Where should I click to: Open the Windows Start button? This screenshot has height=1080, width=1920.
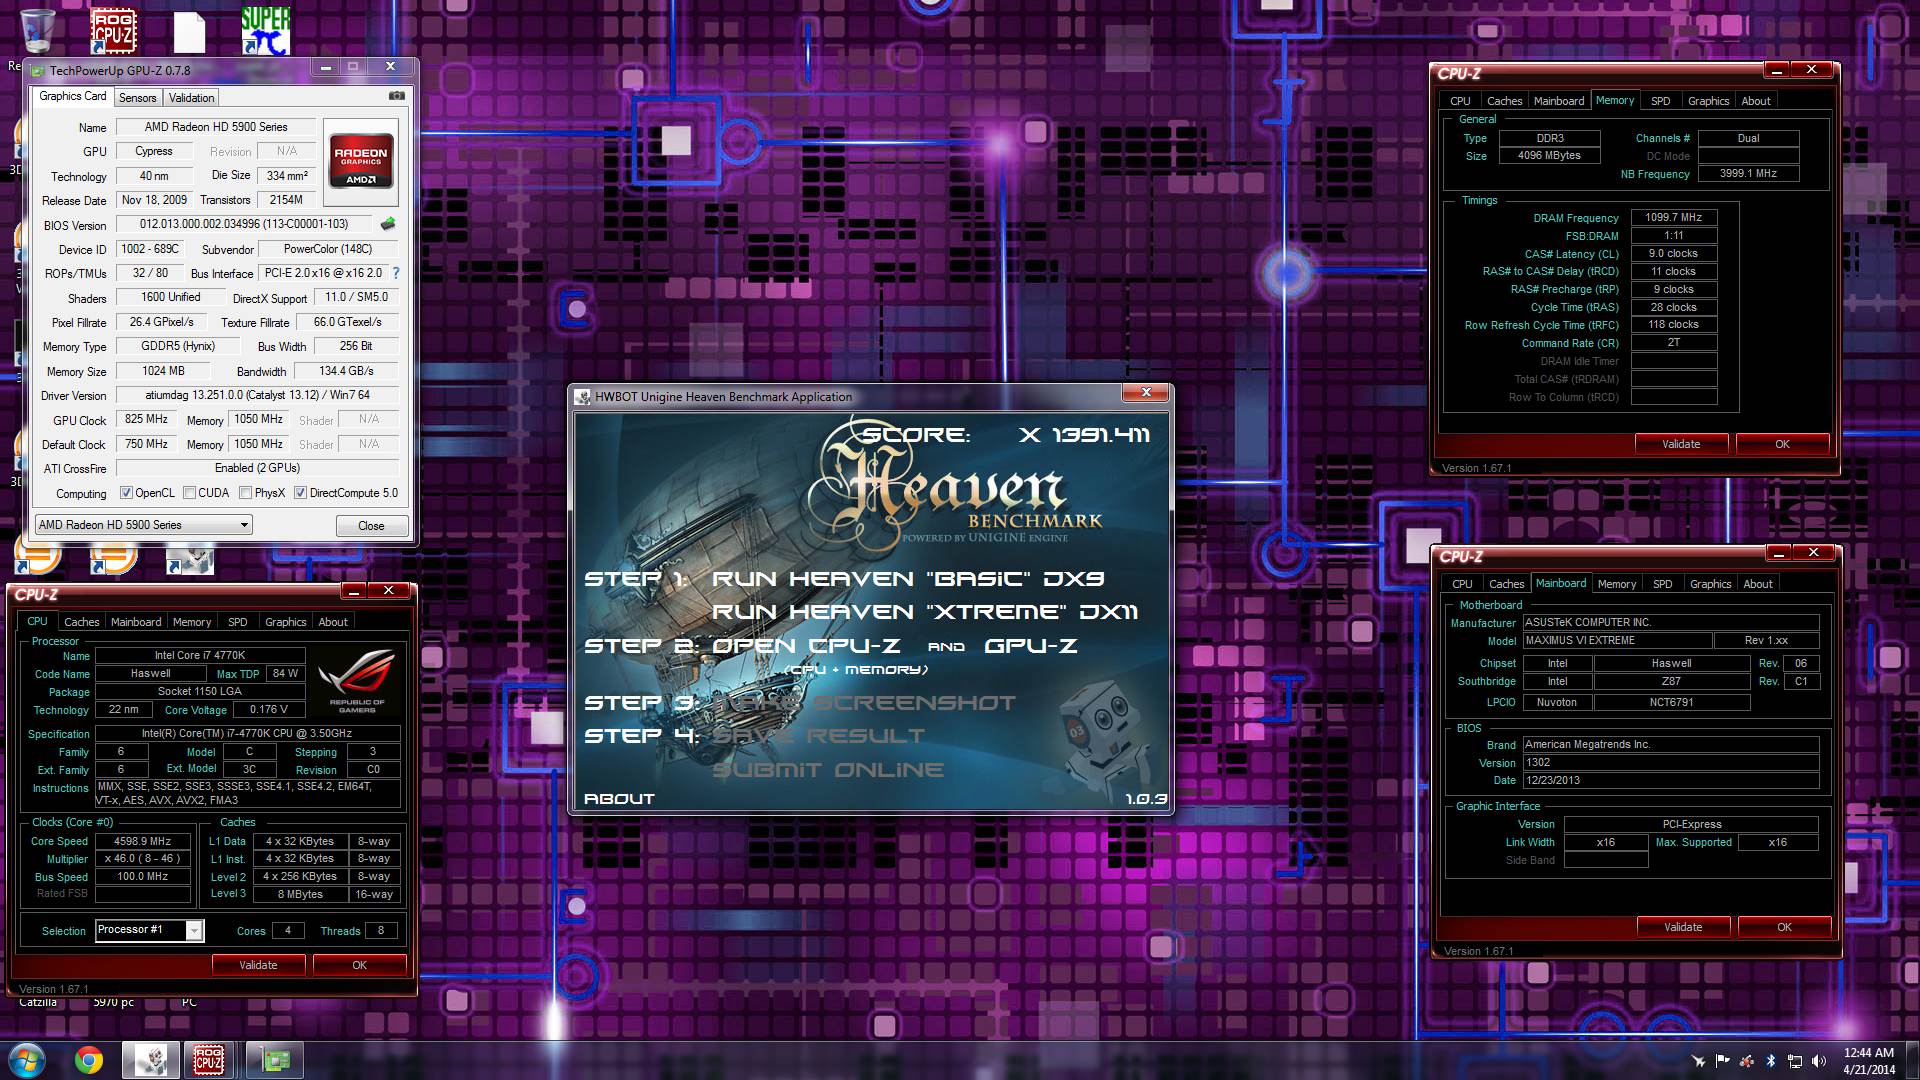tap(26, 1059)
